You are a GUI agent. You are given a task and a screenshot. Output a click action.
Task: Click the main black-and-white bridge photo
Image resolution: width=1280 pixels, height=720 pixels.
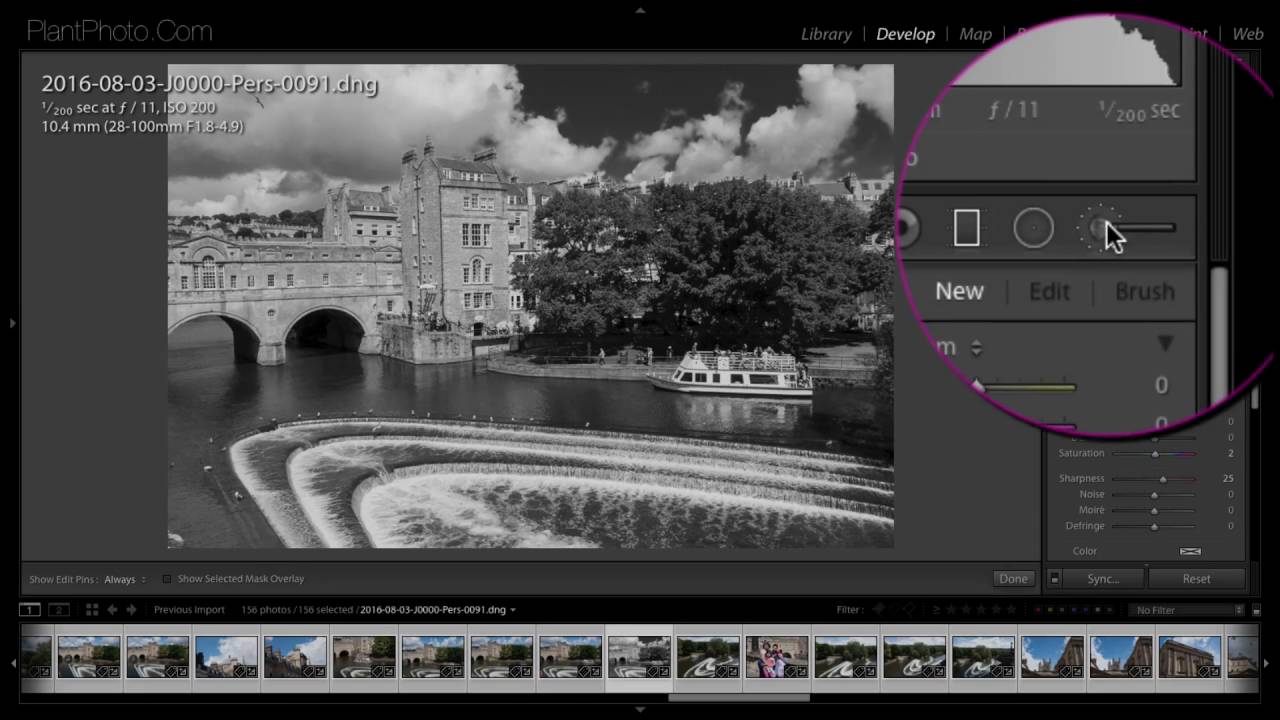(530, 306)
